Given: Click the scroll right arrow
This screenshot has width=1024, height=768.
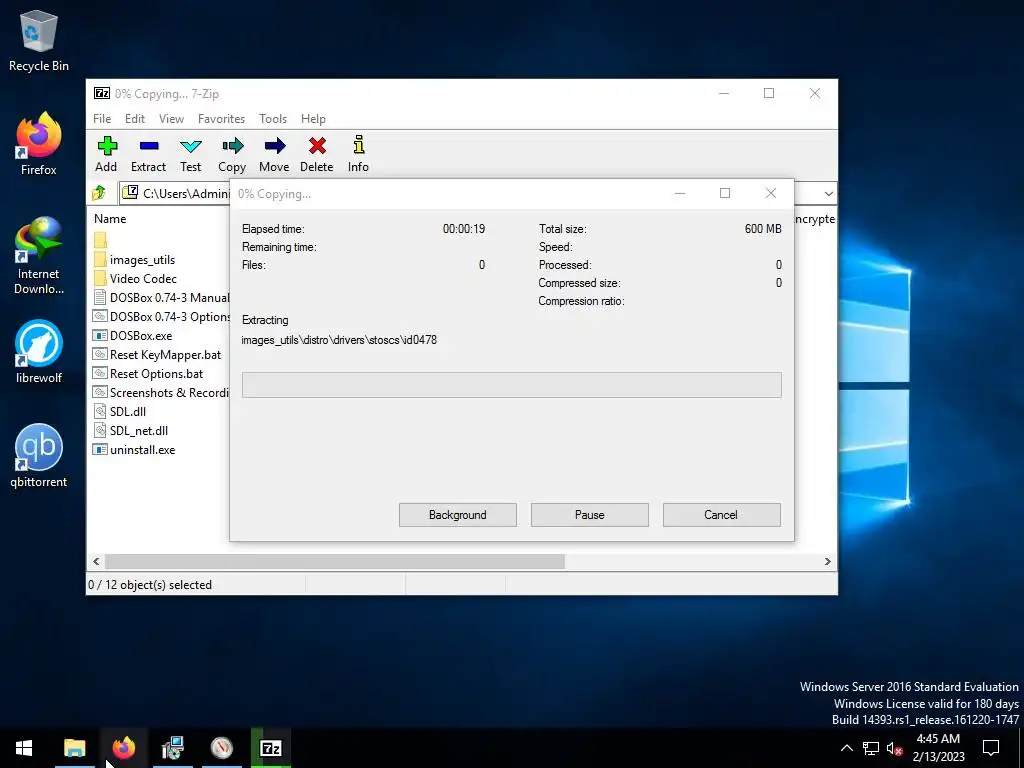Looking at the screenshot, I should coord(827,562).
